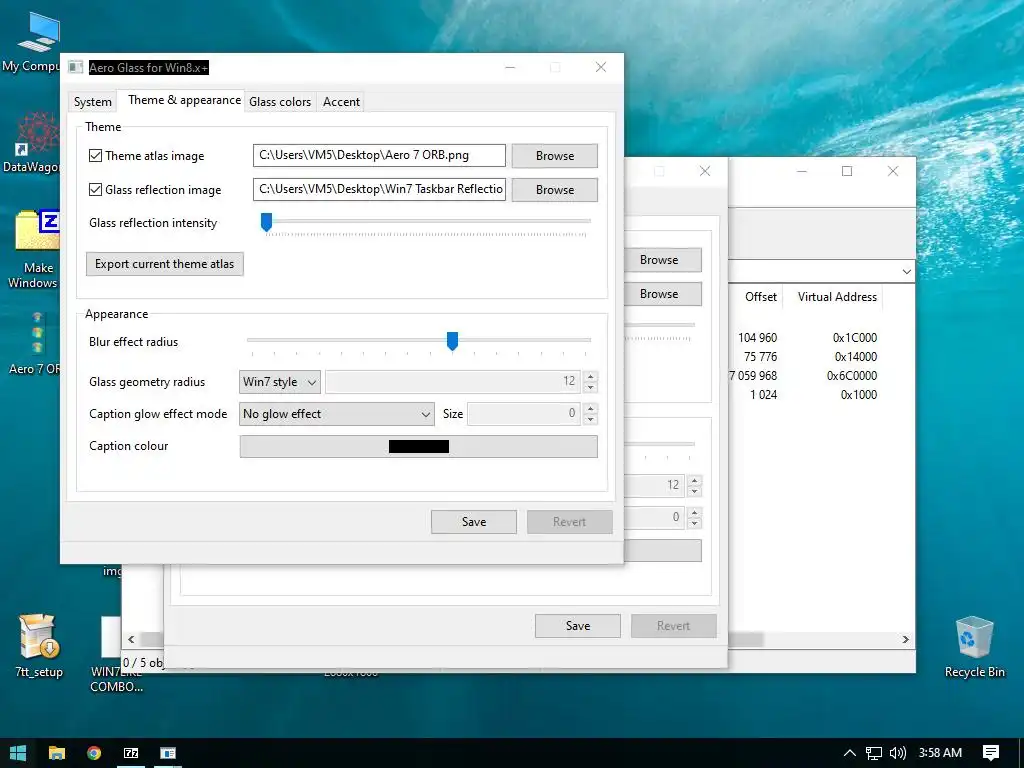Click Revert in the front window

569,522
